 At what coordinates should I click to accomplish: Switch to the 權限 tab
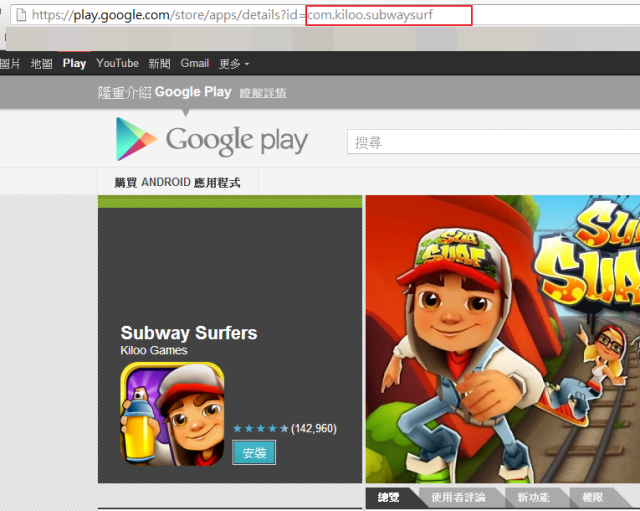pos(592,498)
